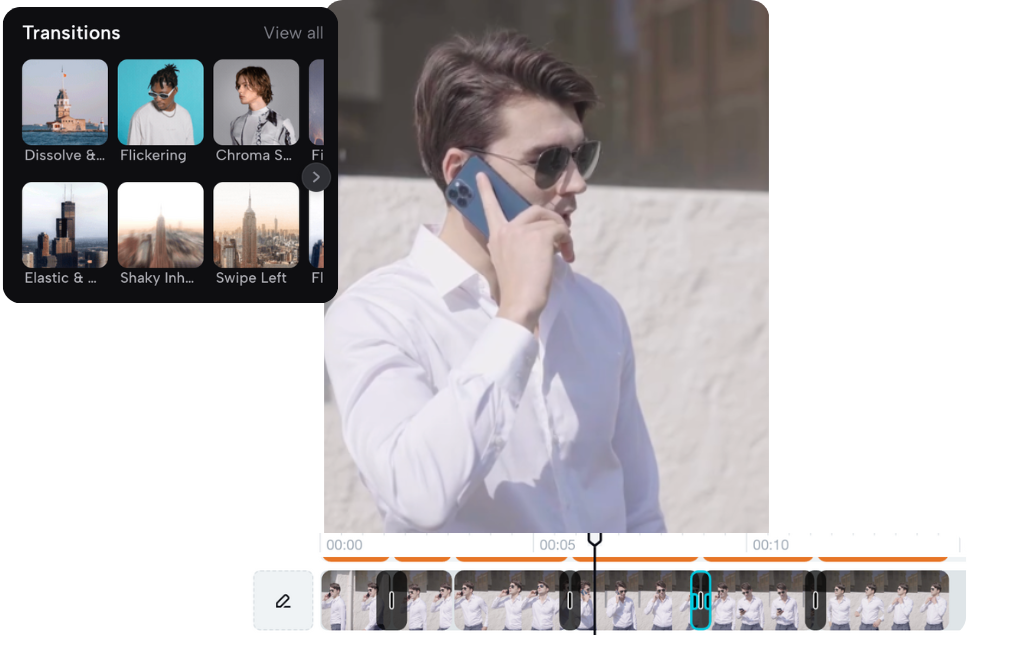Viewport: 1031px width, 649px height.
Task: Select the Chroma S... transition thumbnail
Action: [256, 102]
